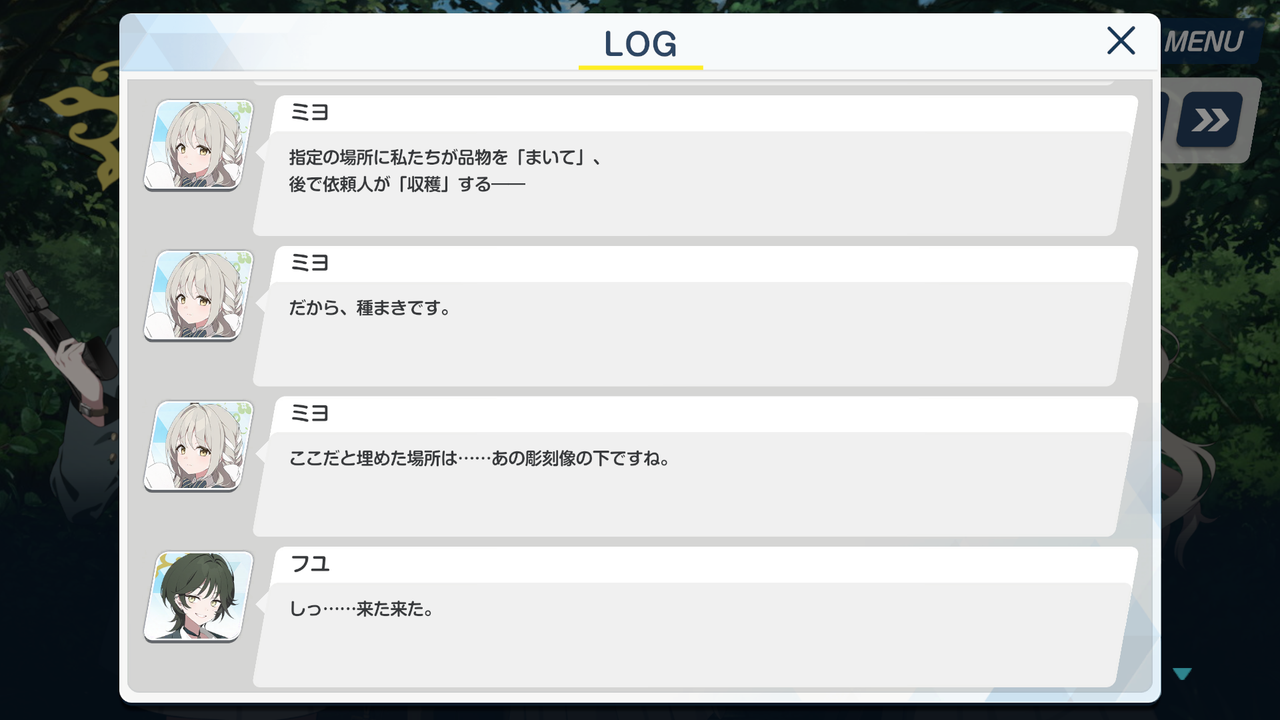Image resolution: width=1280 pixels, height=720 pixels.
Task: Select the フユ speaker name label
Action: [x=309, y=564]
